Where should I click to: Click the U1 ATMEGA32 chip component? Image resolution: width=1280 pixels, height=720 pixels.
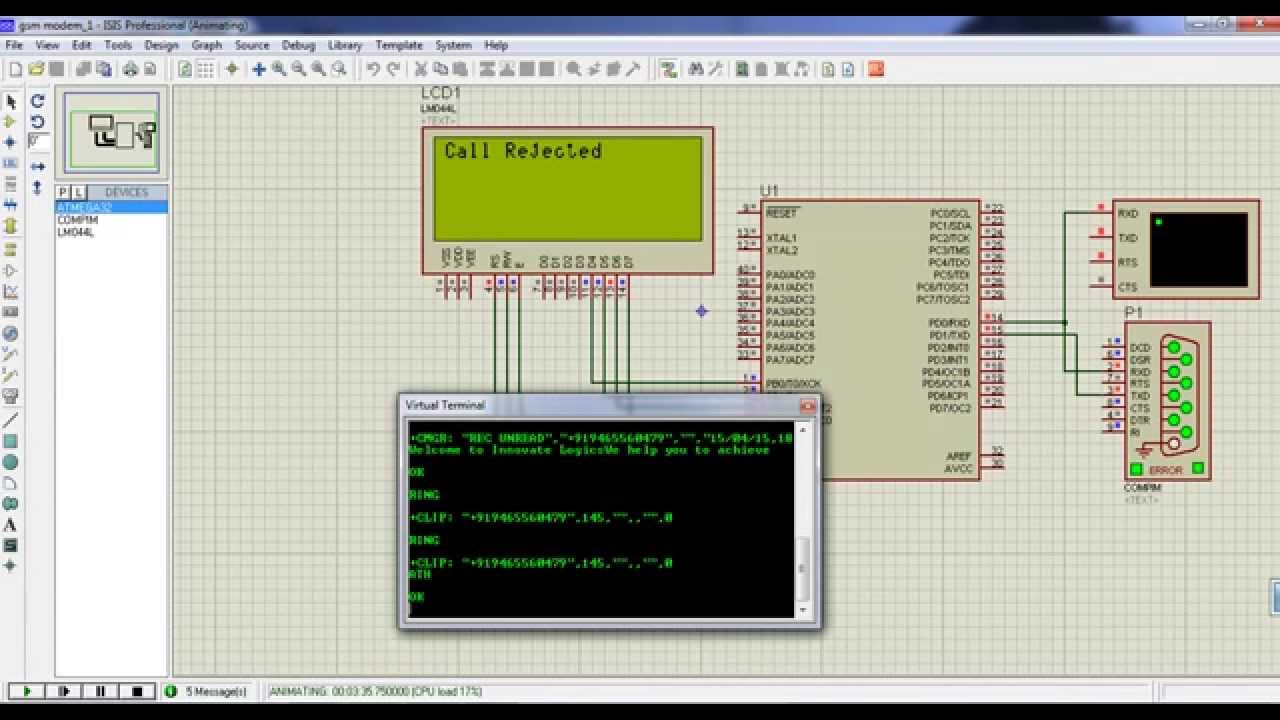point(870,339)
